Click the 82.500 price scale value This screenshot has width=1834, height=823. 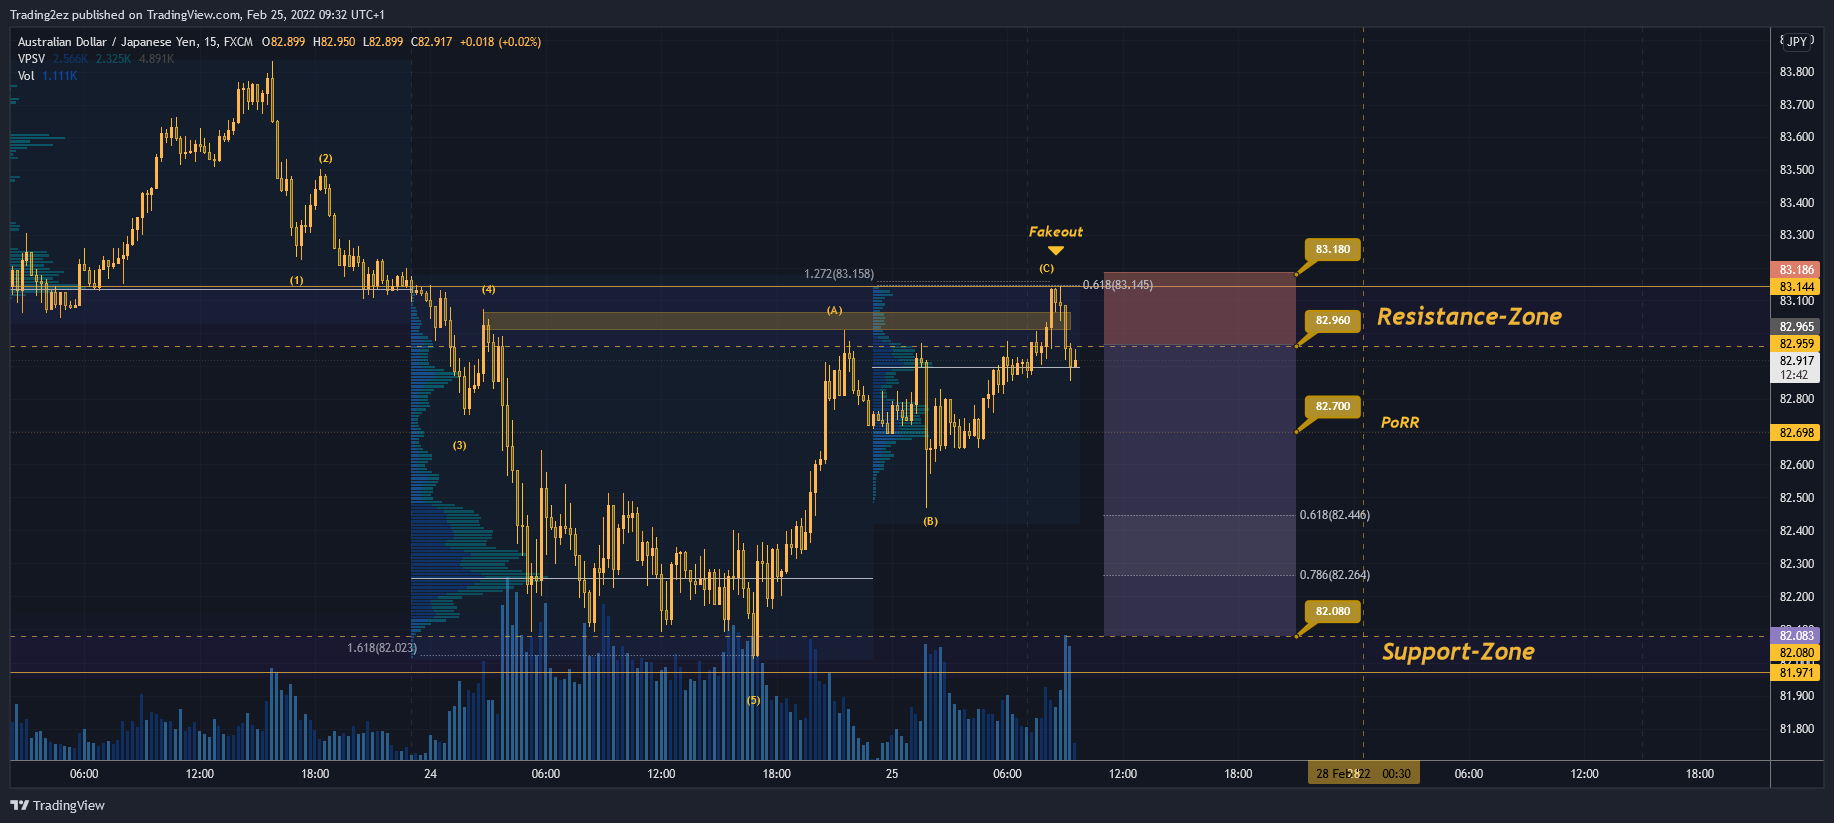point(1796,498)
